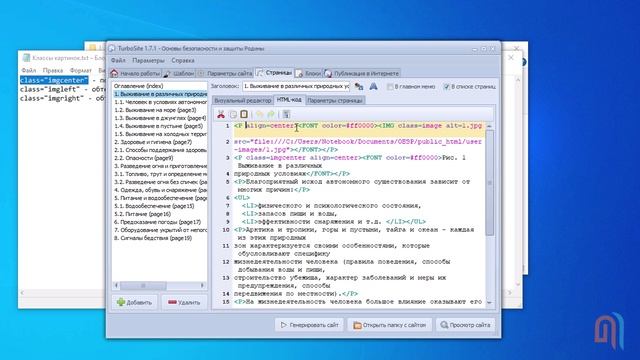
Task: Select 6. Предсказание погоды (page17)
Action: pyautogui.click(x=160, y=222)
